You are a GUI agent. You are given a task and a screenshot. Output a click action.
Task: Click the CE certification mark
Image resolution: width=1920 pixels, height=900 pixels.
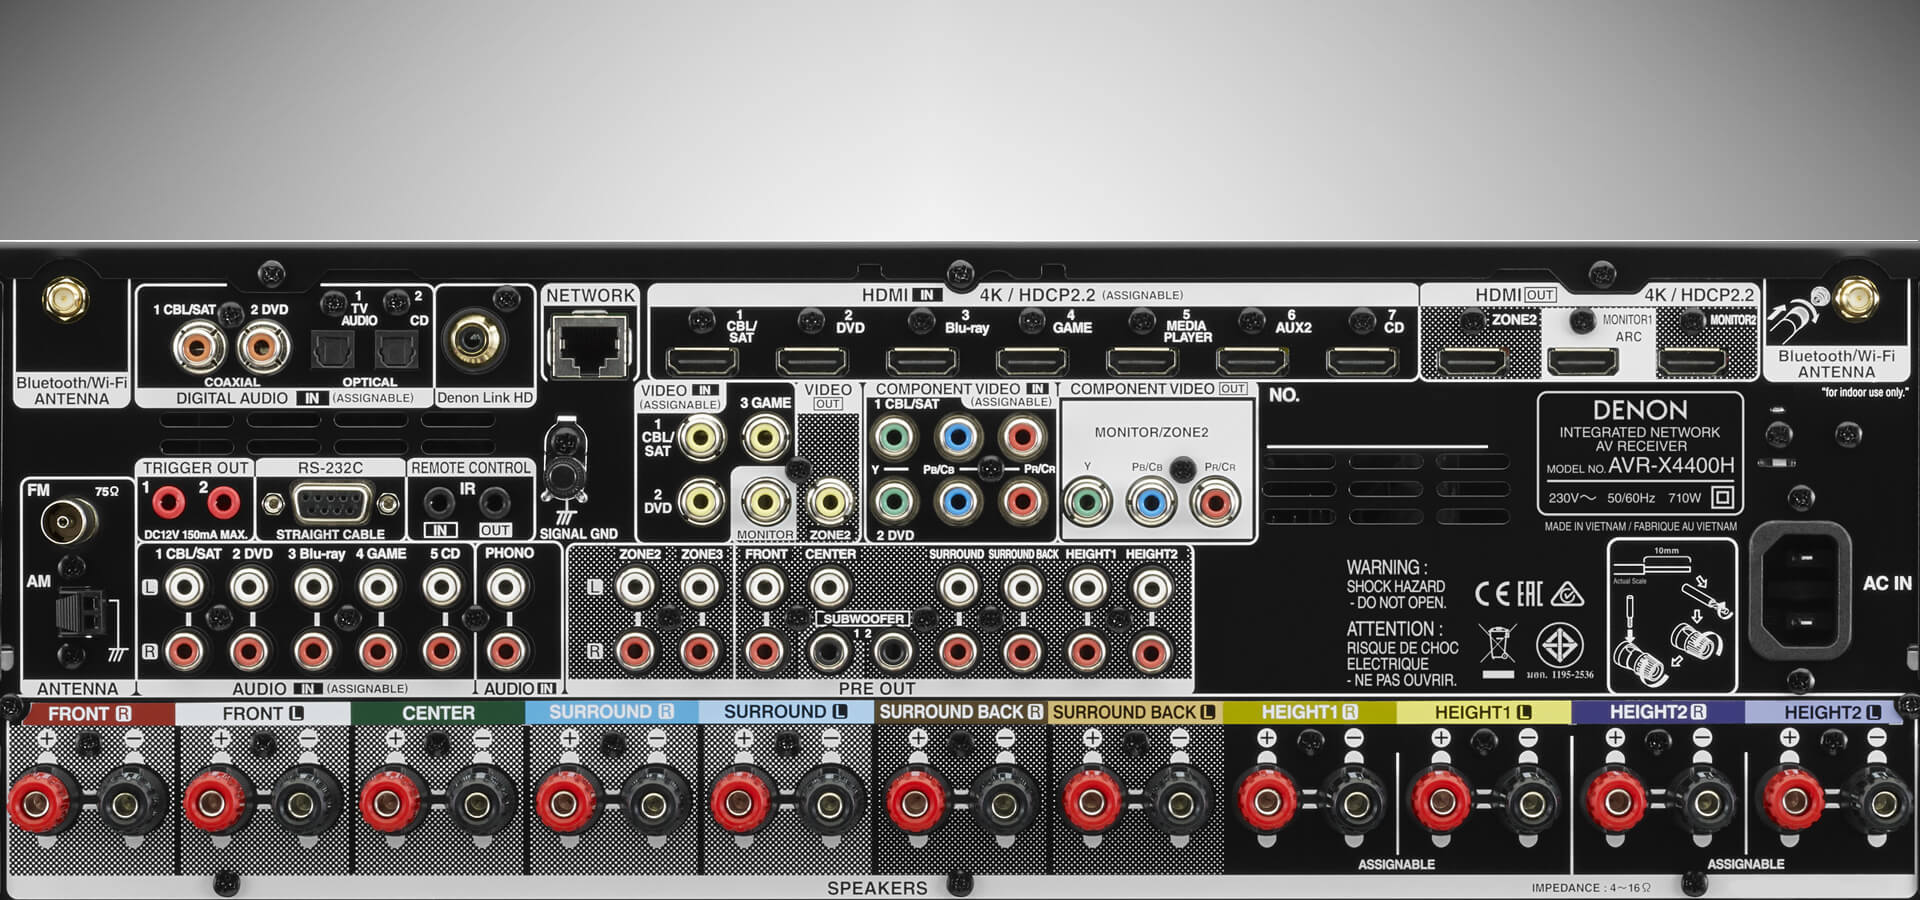1493,595
